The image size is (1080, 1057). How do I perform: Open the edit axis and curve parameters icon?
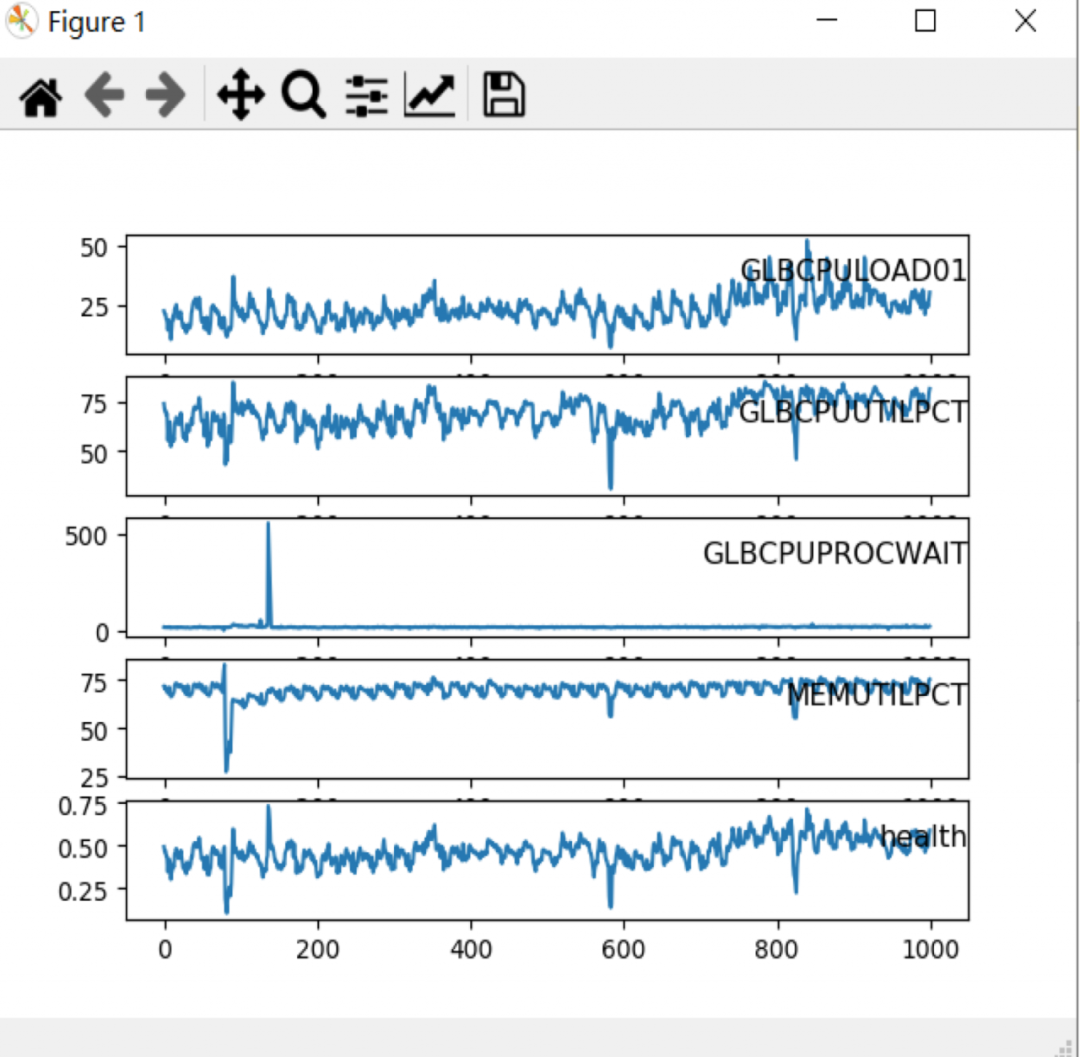point(429,96)
